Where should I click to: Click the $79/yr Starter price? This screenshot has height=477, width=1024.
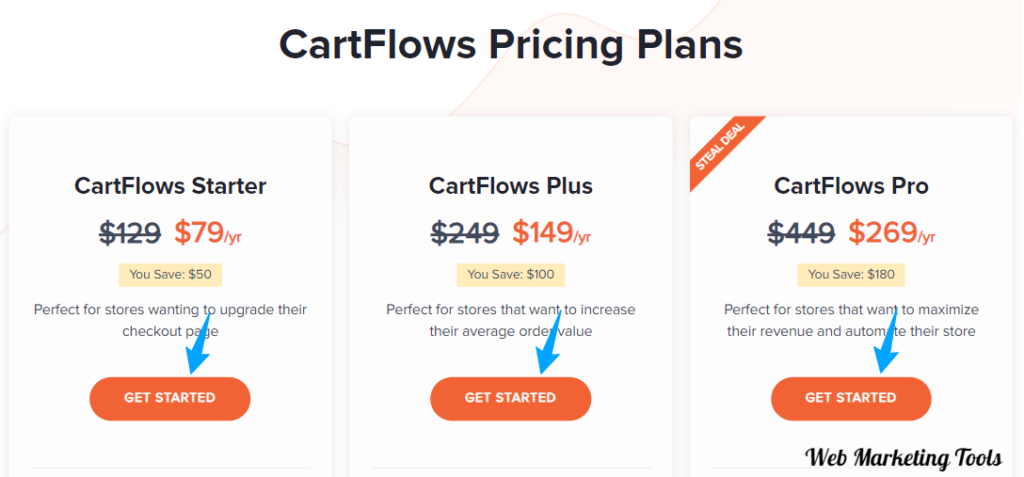(208, 232)
